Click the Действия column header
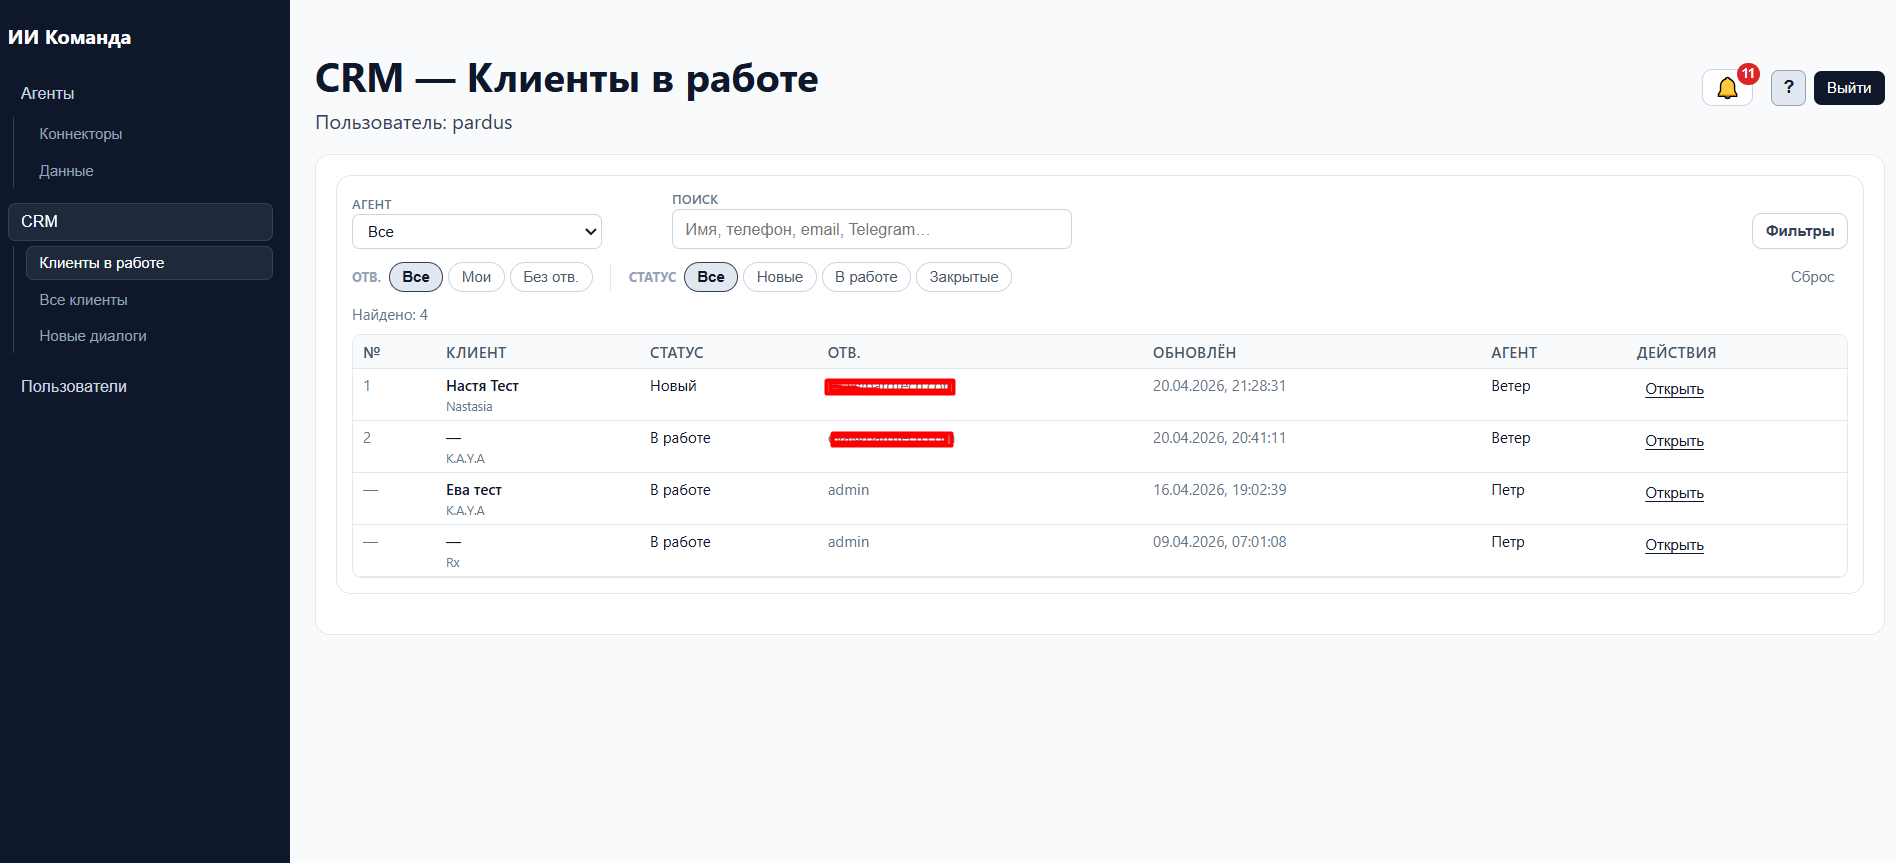The image size is (1896, 863). [1676, 353]
